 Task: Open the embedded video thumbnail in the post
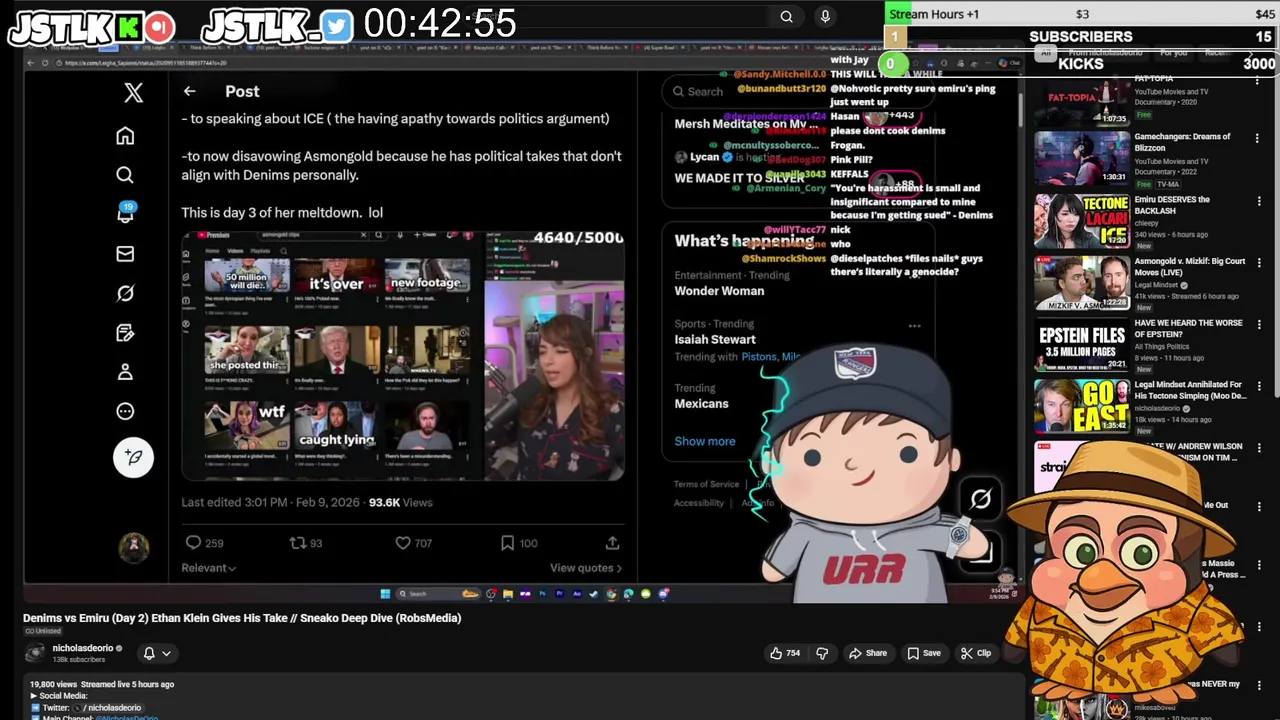point(403,355)
